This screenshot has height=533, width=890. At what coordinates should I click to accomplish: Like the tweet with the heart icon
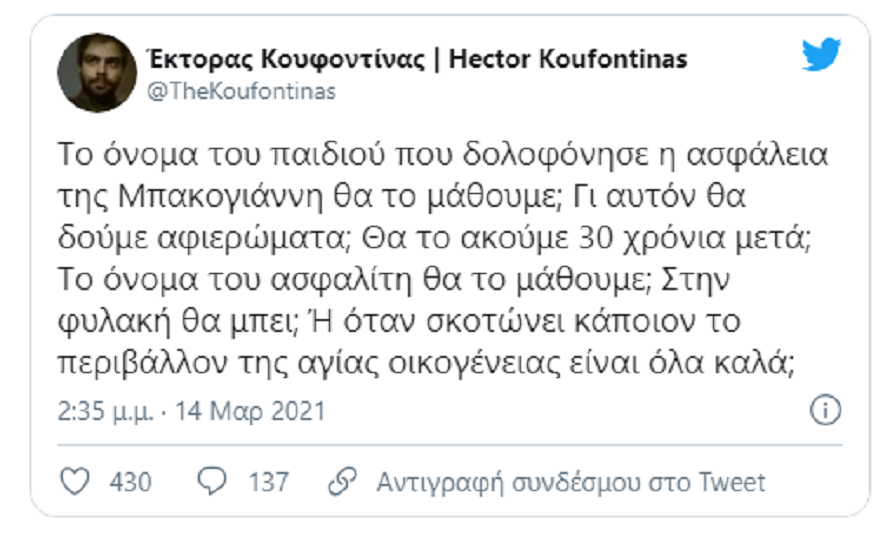coord(75,481)
